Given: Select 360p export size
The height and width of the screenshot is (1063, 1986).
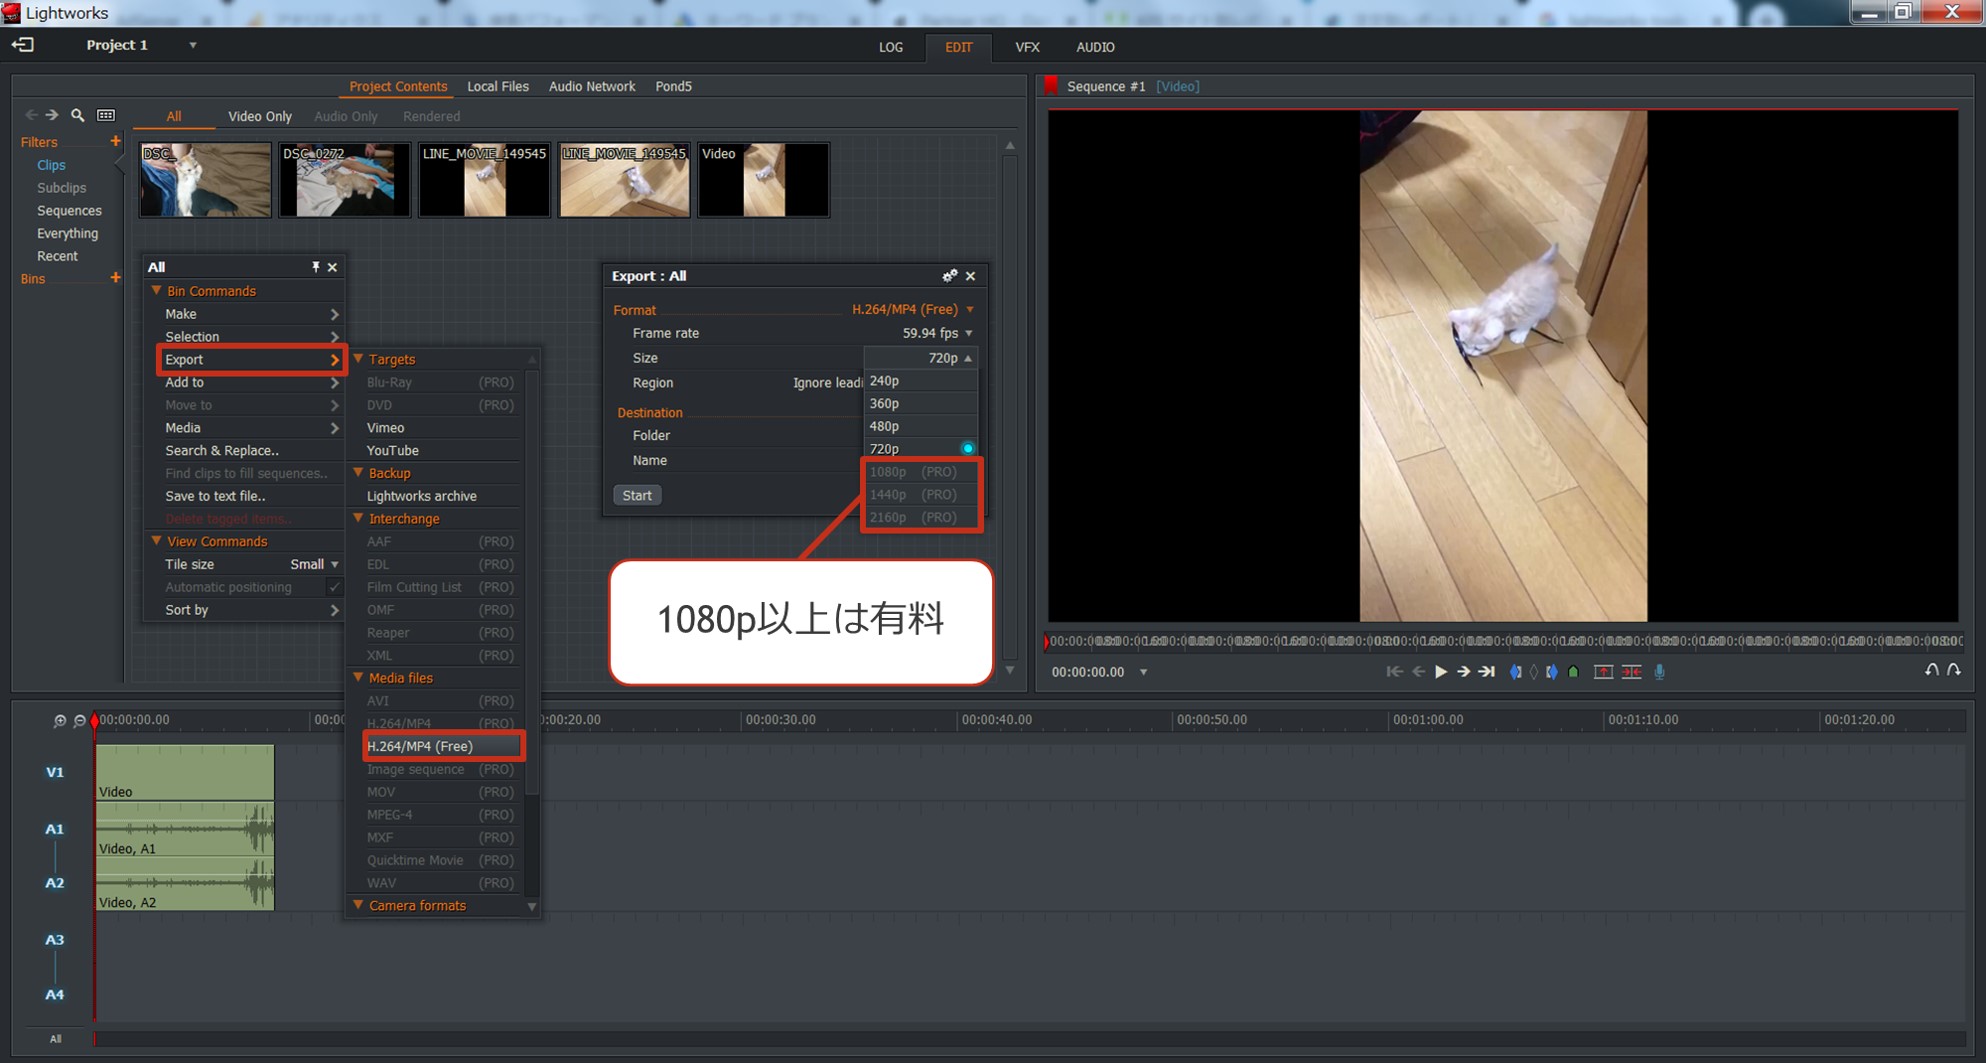Looking at the screenshot, I should [x=920, y=403].
